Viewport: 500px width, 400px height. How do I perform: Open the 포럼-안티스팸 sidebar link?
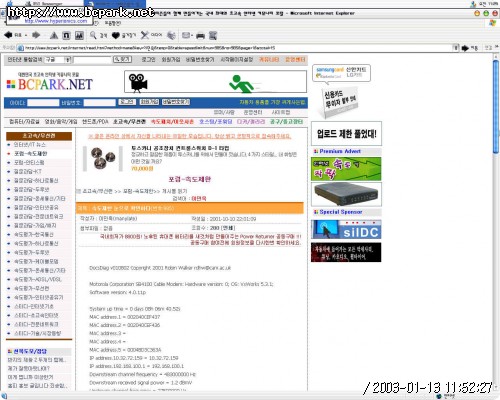pos(29,163)
